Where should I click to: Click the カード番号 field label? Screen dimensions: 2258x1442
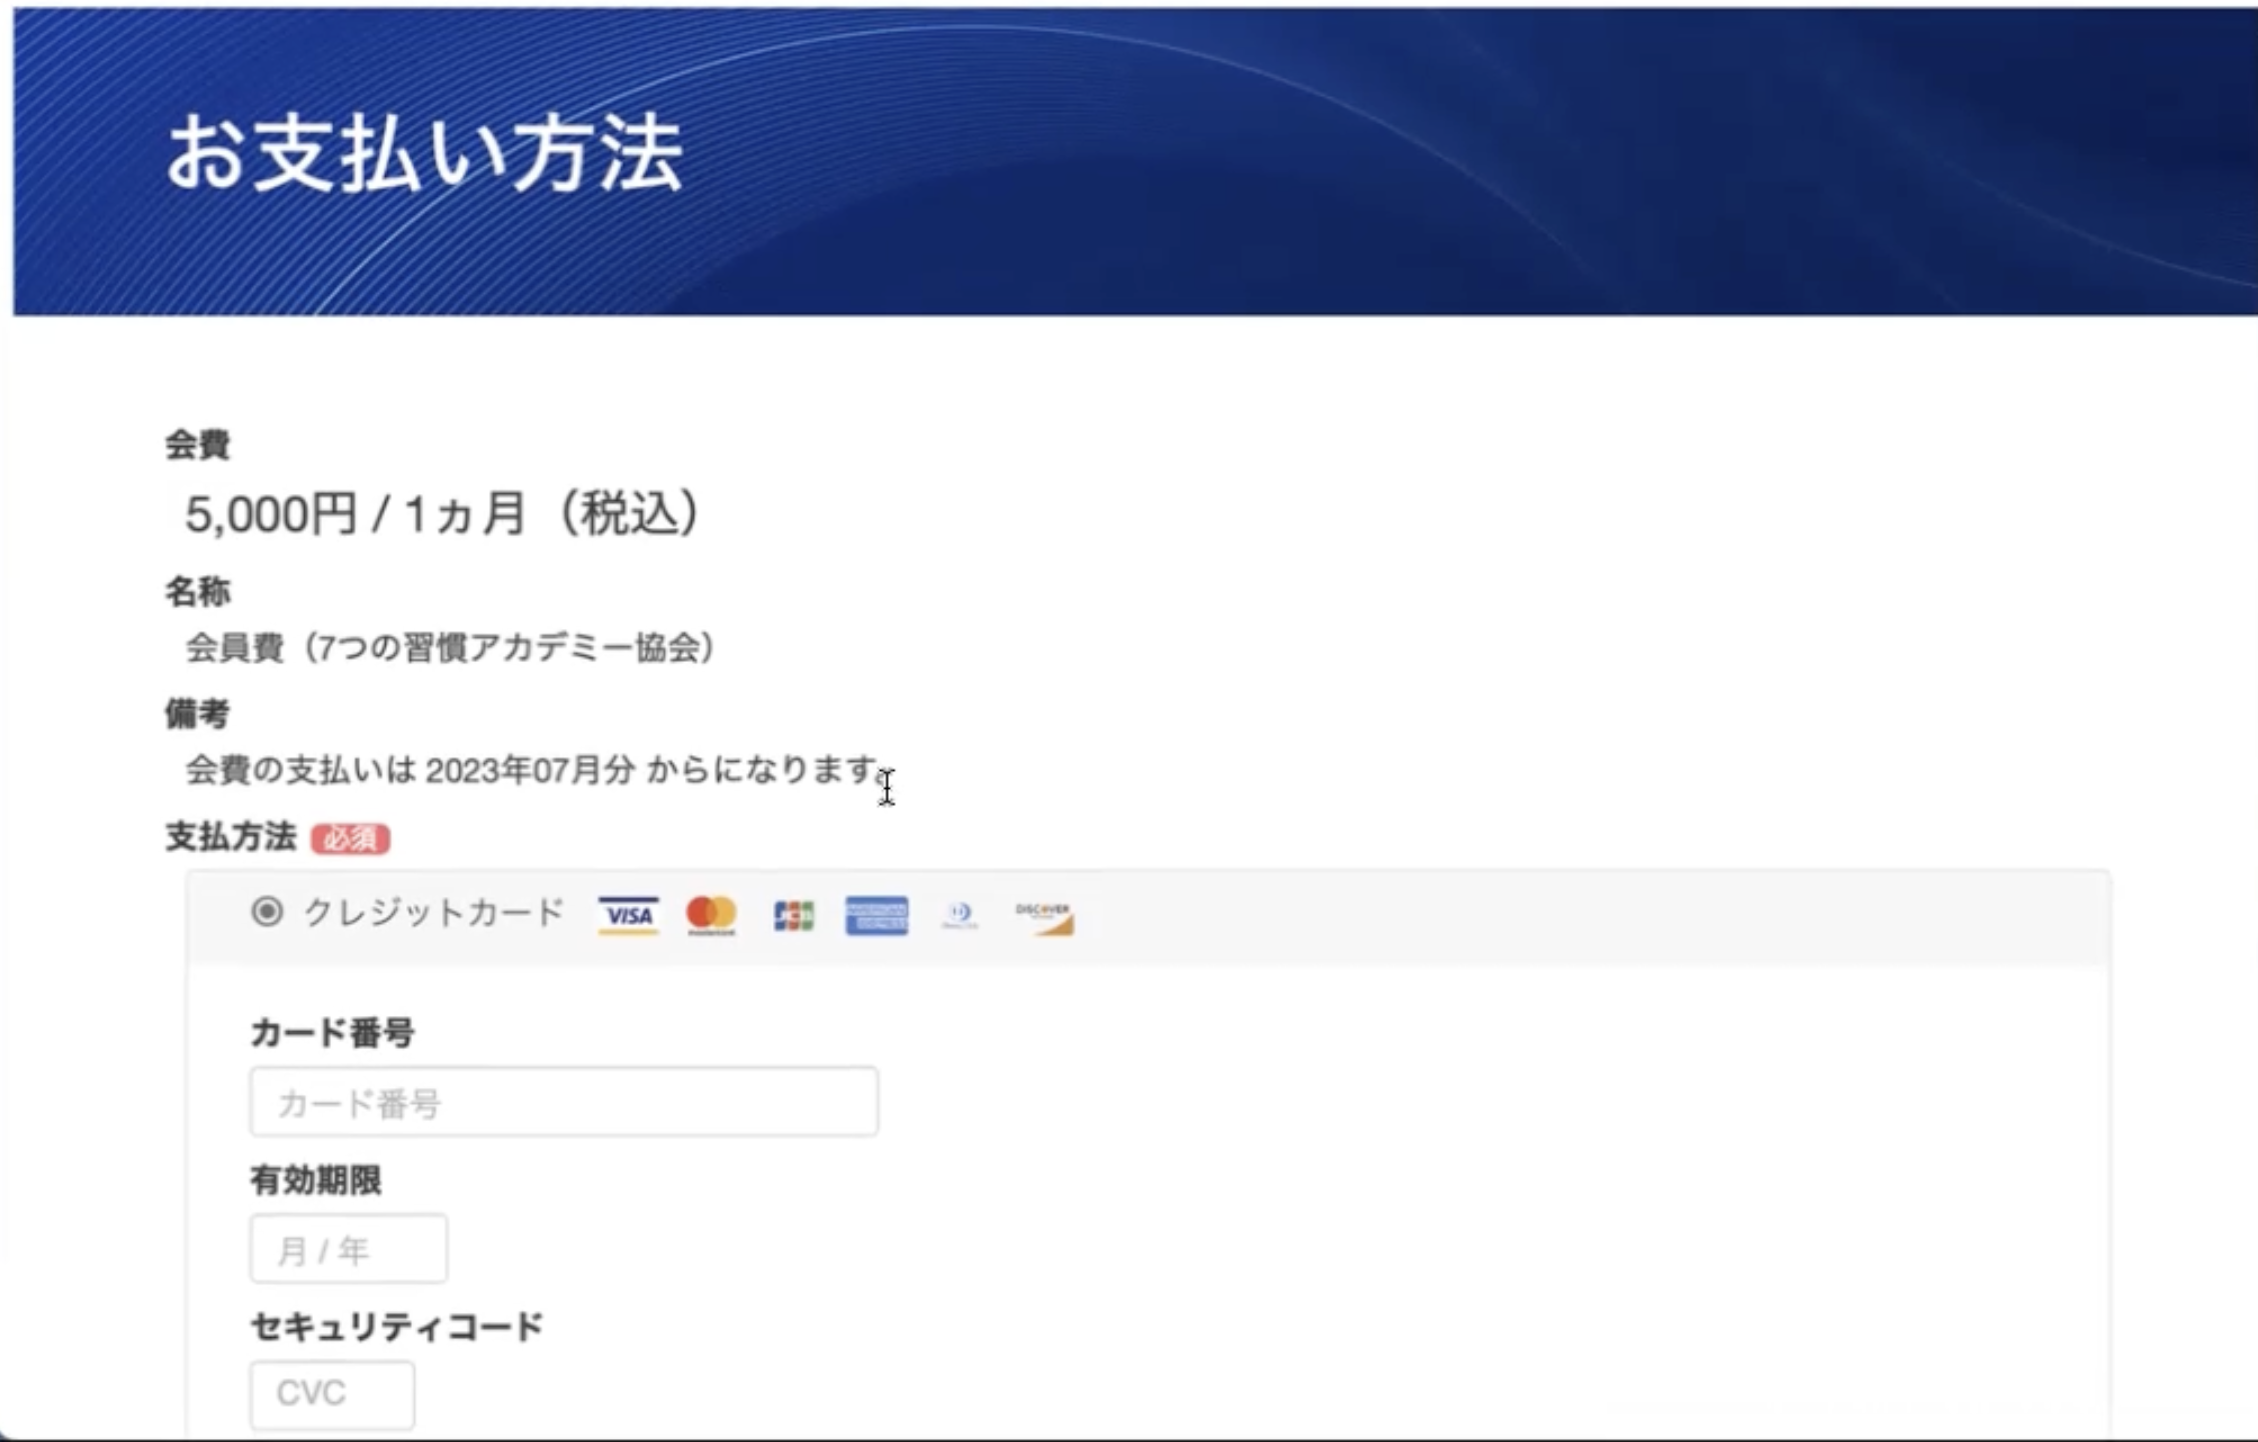tap(332, 1032)
